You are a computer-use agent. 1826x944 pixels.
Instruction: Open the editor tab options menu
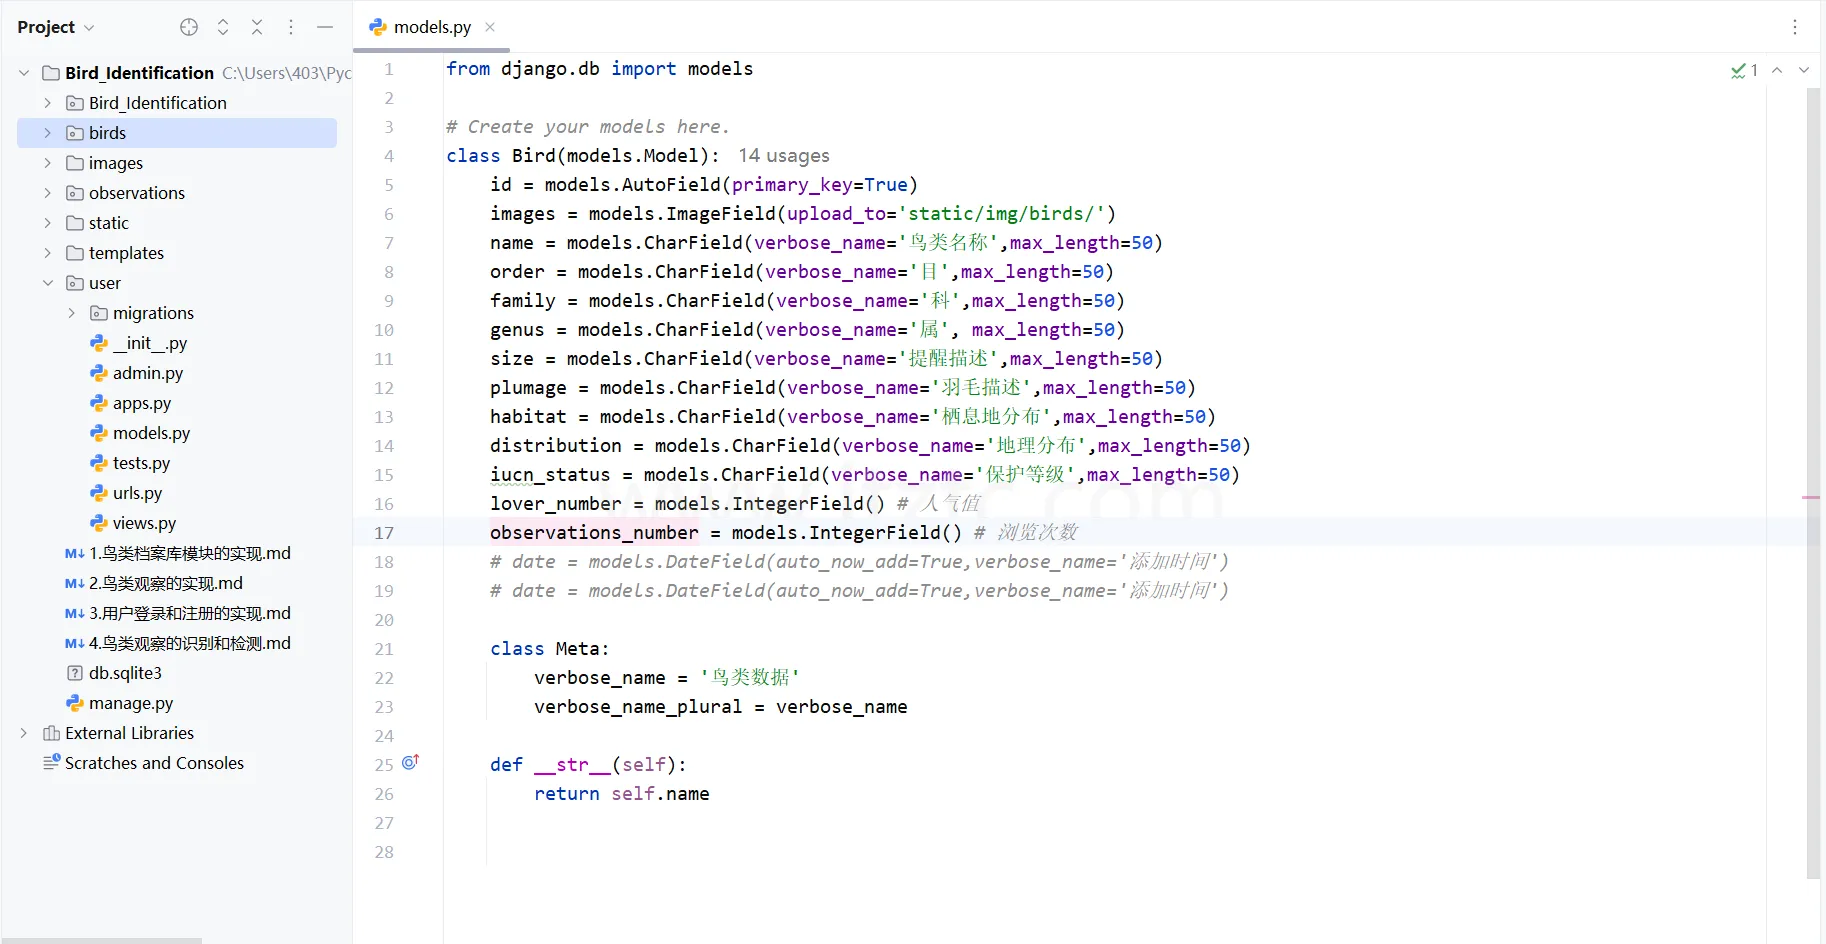1795,27
